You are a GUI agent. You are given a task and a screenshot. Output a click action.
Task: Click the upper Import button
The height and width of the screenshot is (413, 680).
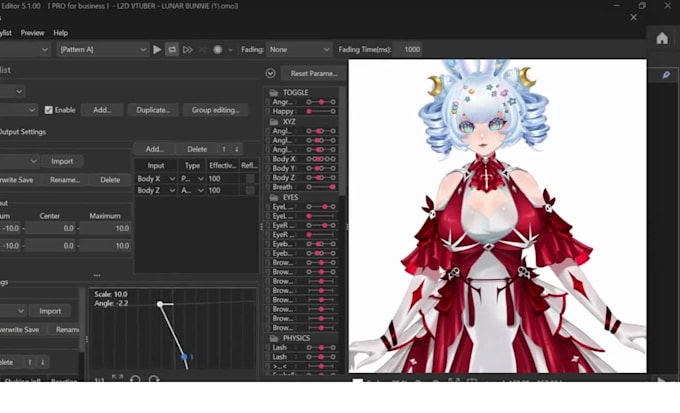pyautogui.click(x=62, y=161)
